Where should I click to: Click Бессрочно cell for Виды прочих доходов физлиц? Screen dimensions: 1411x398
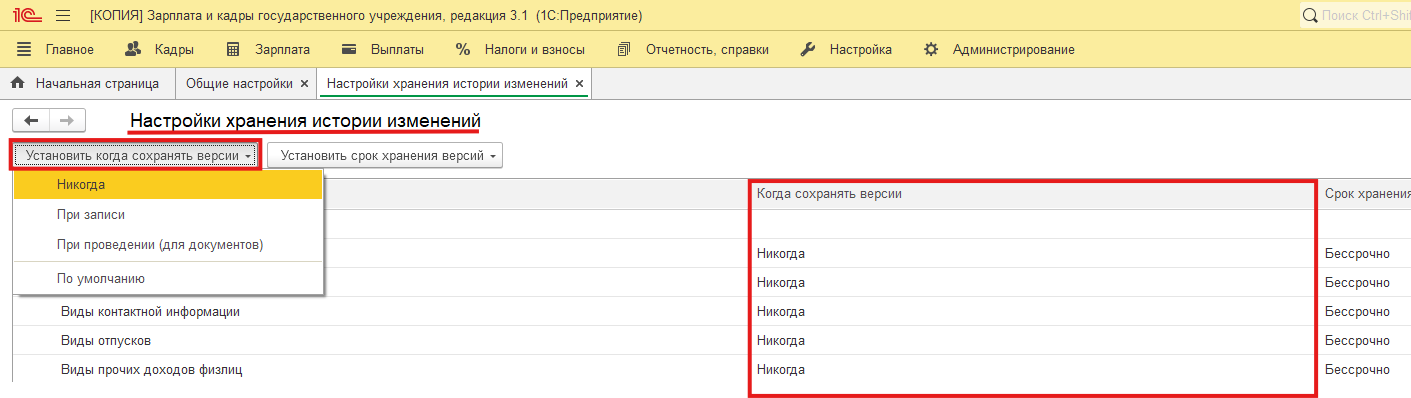tap(1365, 370)
